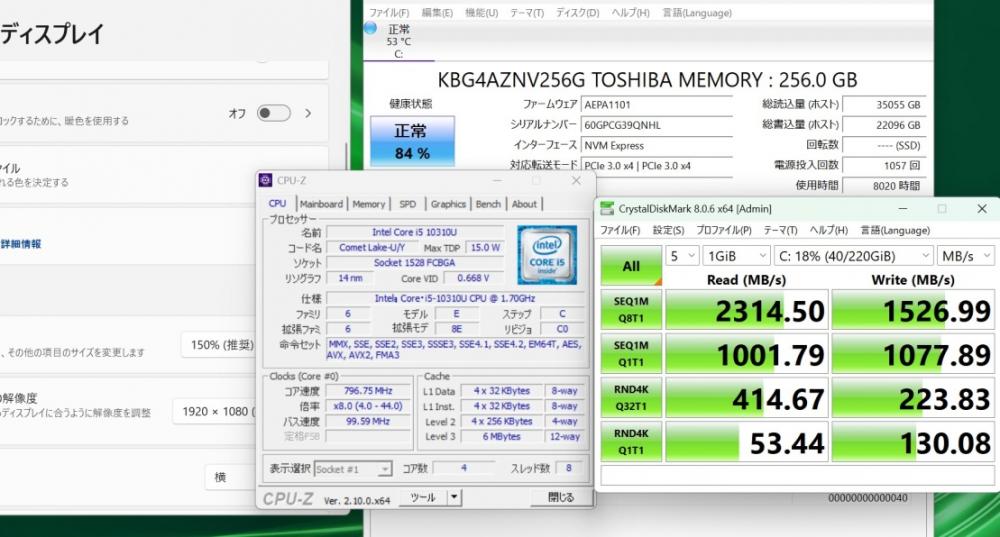Open テーマ(T) menu in CrystalDiskMark

[780, 230]
